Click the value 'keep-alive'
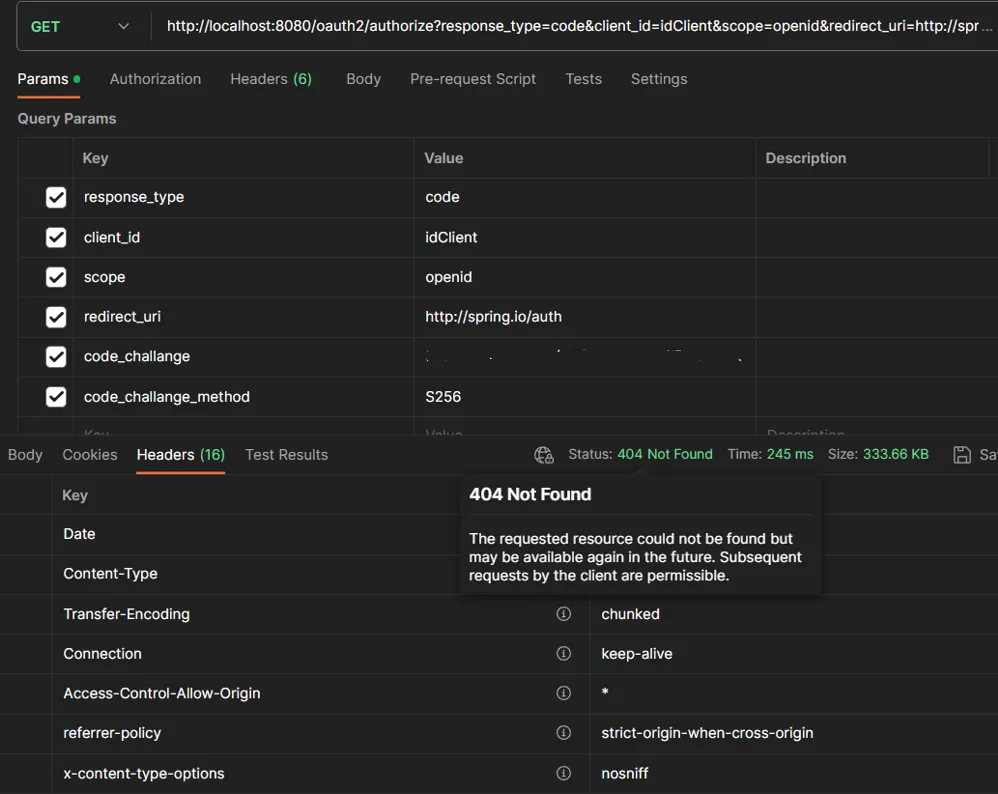The image size is (998, 794). coord(636,654)
